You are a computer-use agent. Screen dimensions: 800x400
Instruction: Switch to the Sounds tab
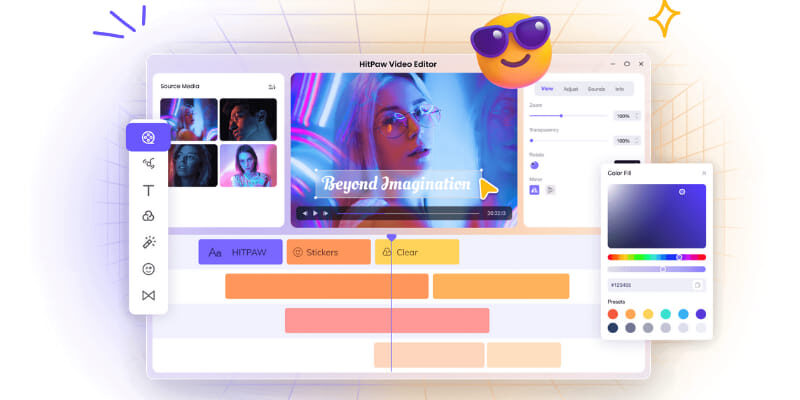pyautogui.click(x=596, y=89)
